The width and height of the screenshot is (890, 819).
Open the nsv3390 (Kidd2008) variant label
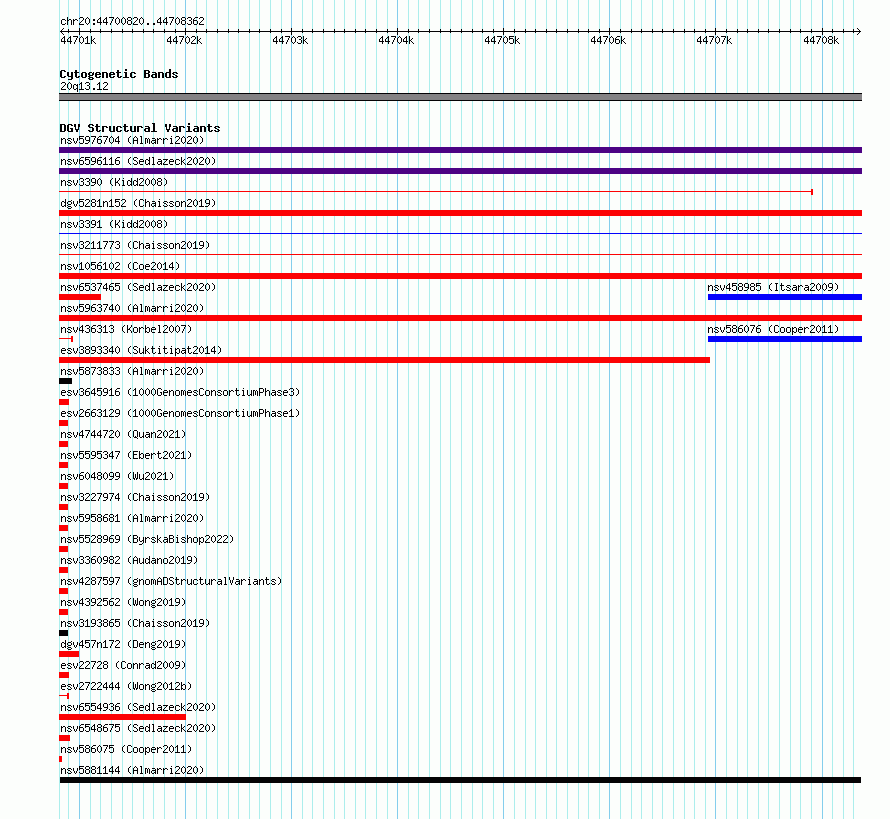click(114, 182)
